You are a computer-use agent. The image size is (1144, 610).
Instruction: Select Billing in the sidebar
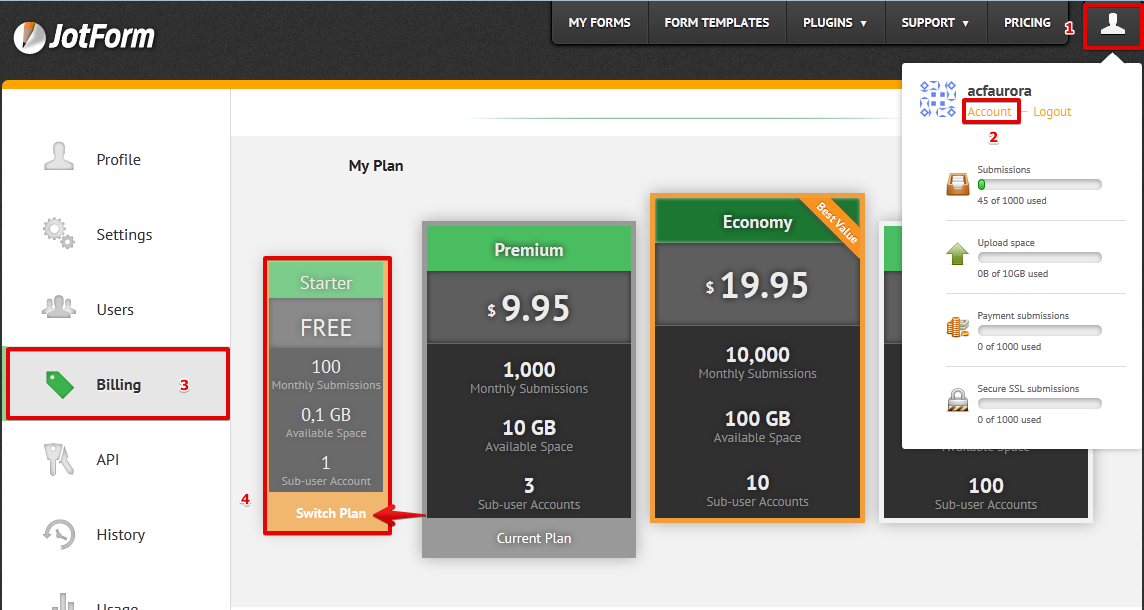117,385
